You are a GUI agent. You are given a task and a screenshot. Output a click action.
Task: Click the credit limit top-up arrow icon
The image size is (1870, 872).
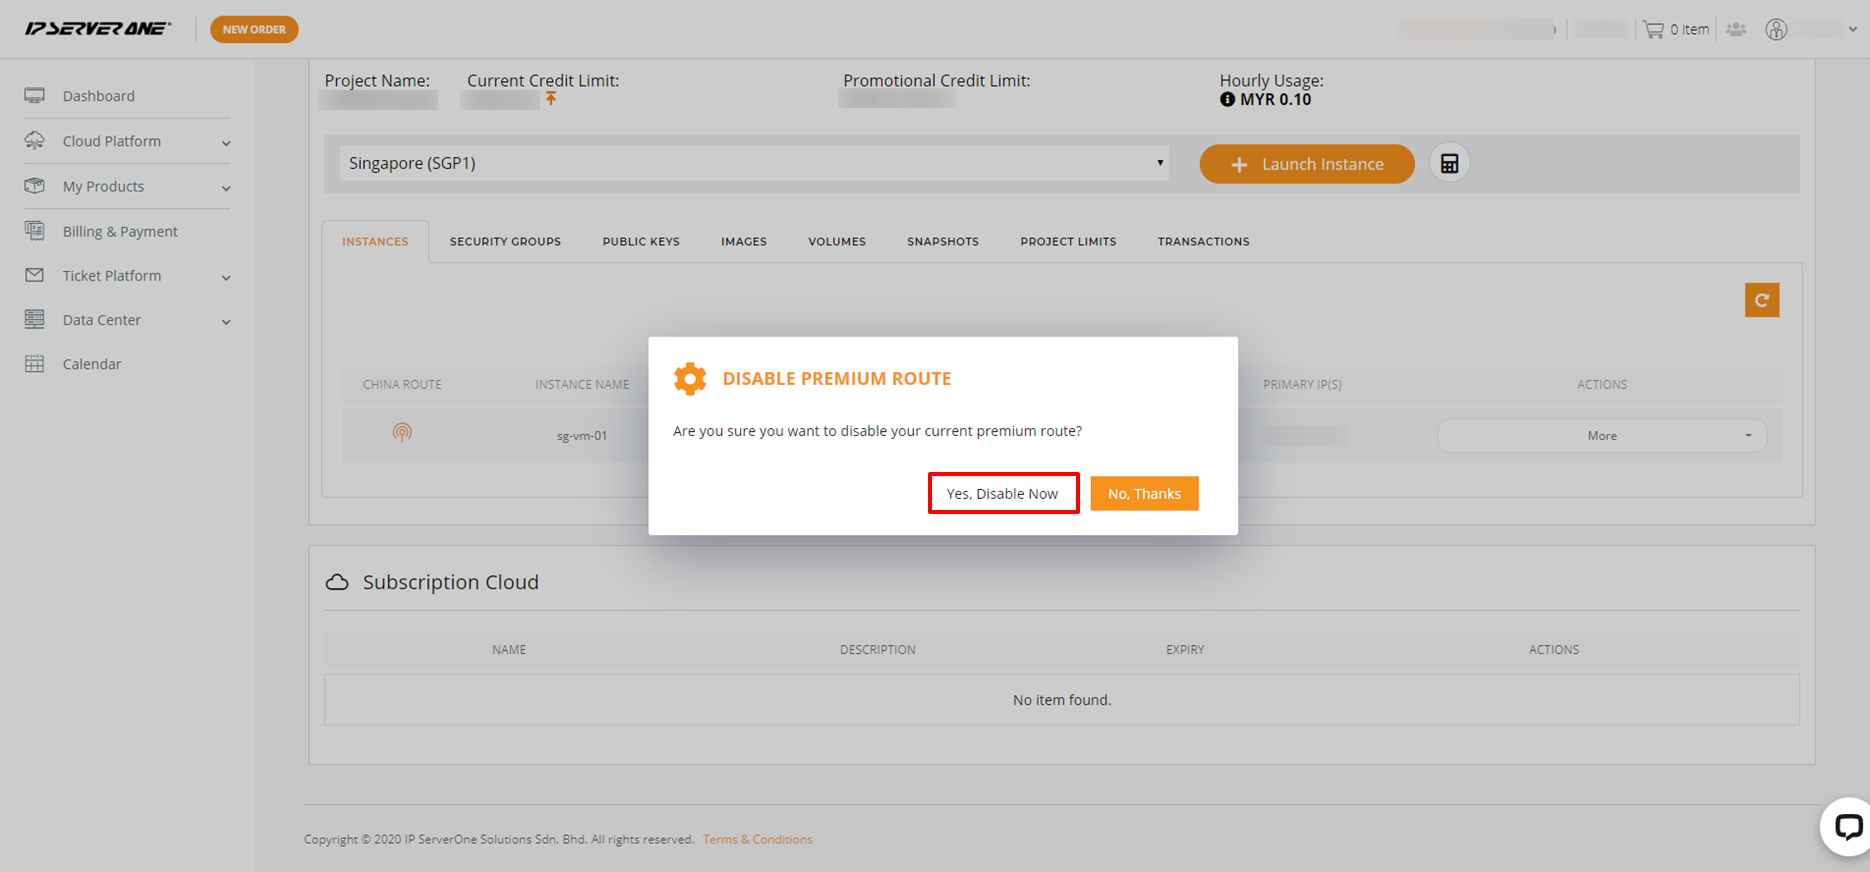pyautogui.click(x=551, y=99)
